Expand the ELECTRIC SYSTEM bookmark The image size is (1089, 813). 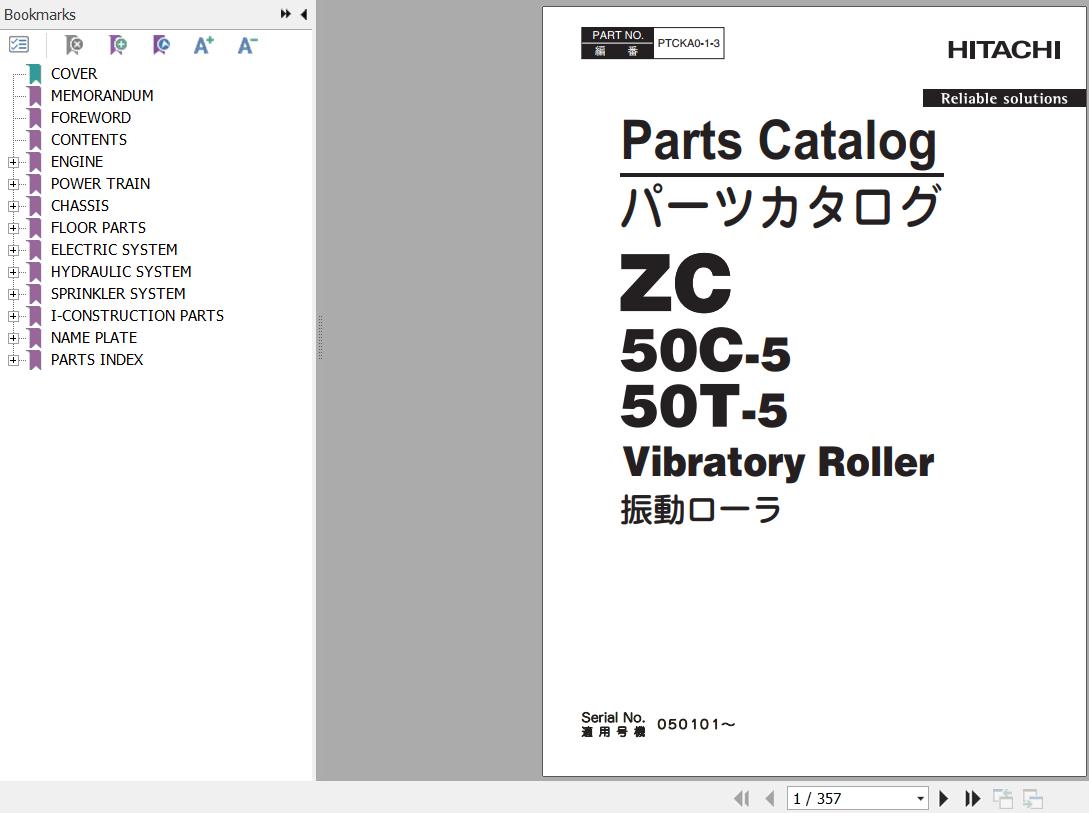(x=13, y=250)
